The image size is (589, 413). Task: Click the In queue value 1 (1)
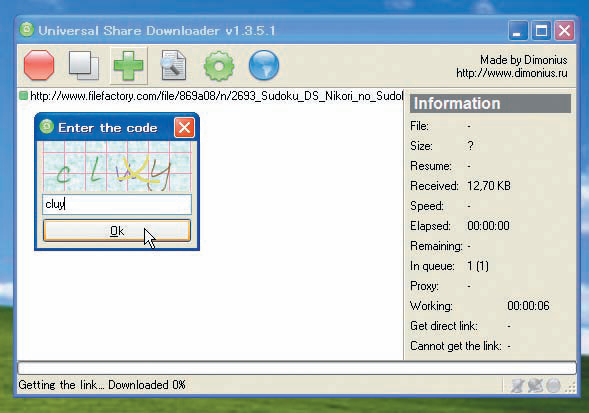(478, 266)
